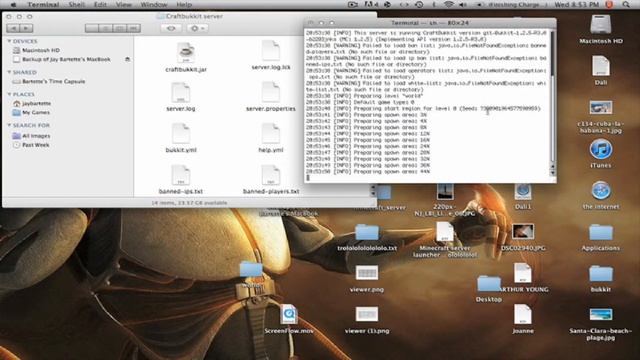The height and width of the screenshot is (360, 640).
Task: Select the bukkit.yml file icon
Action: point(180,134)
